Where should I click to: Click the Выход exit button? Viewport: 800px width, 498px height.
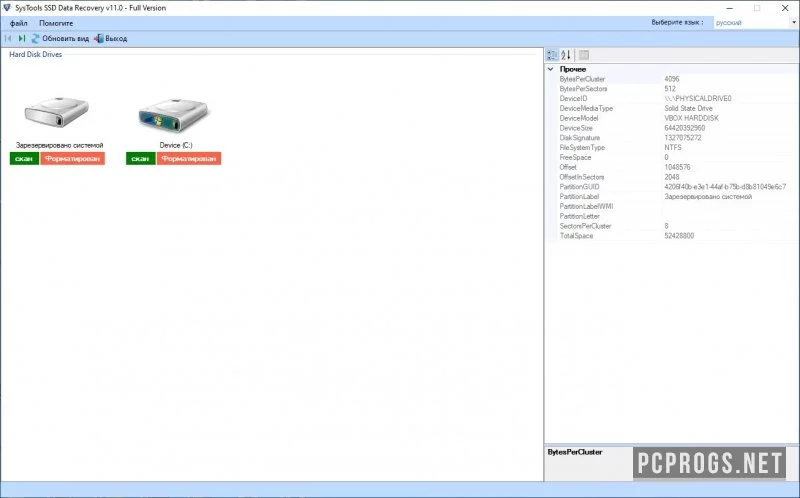click(110, 38)
